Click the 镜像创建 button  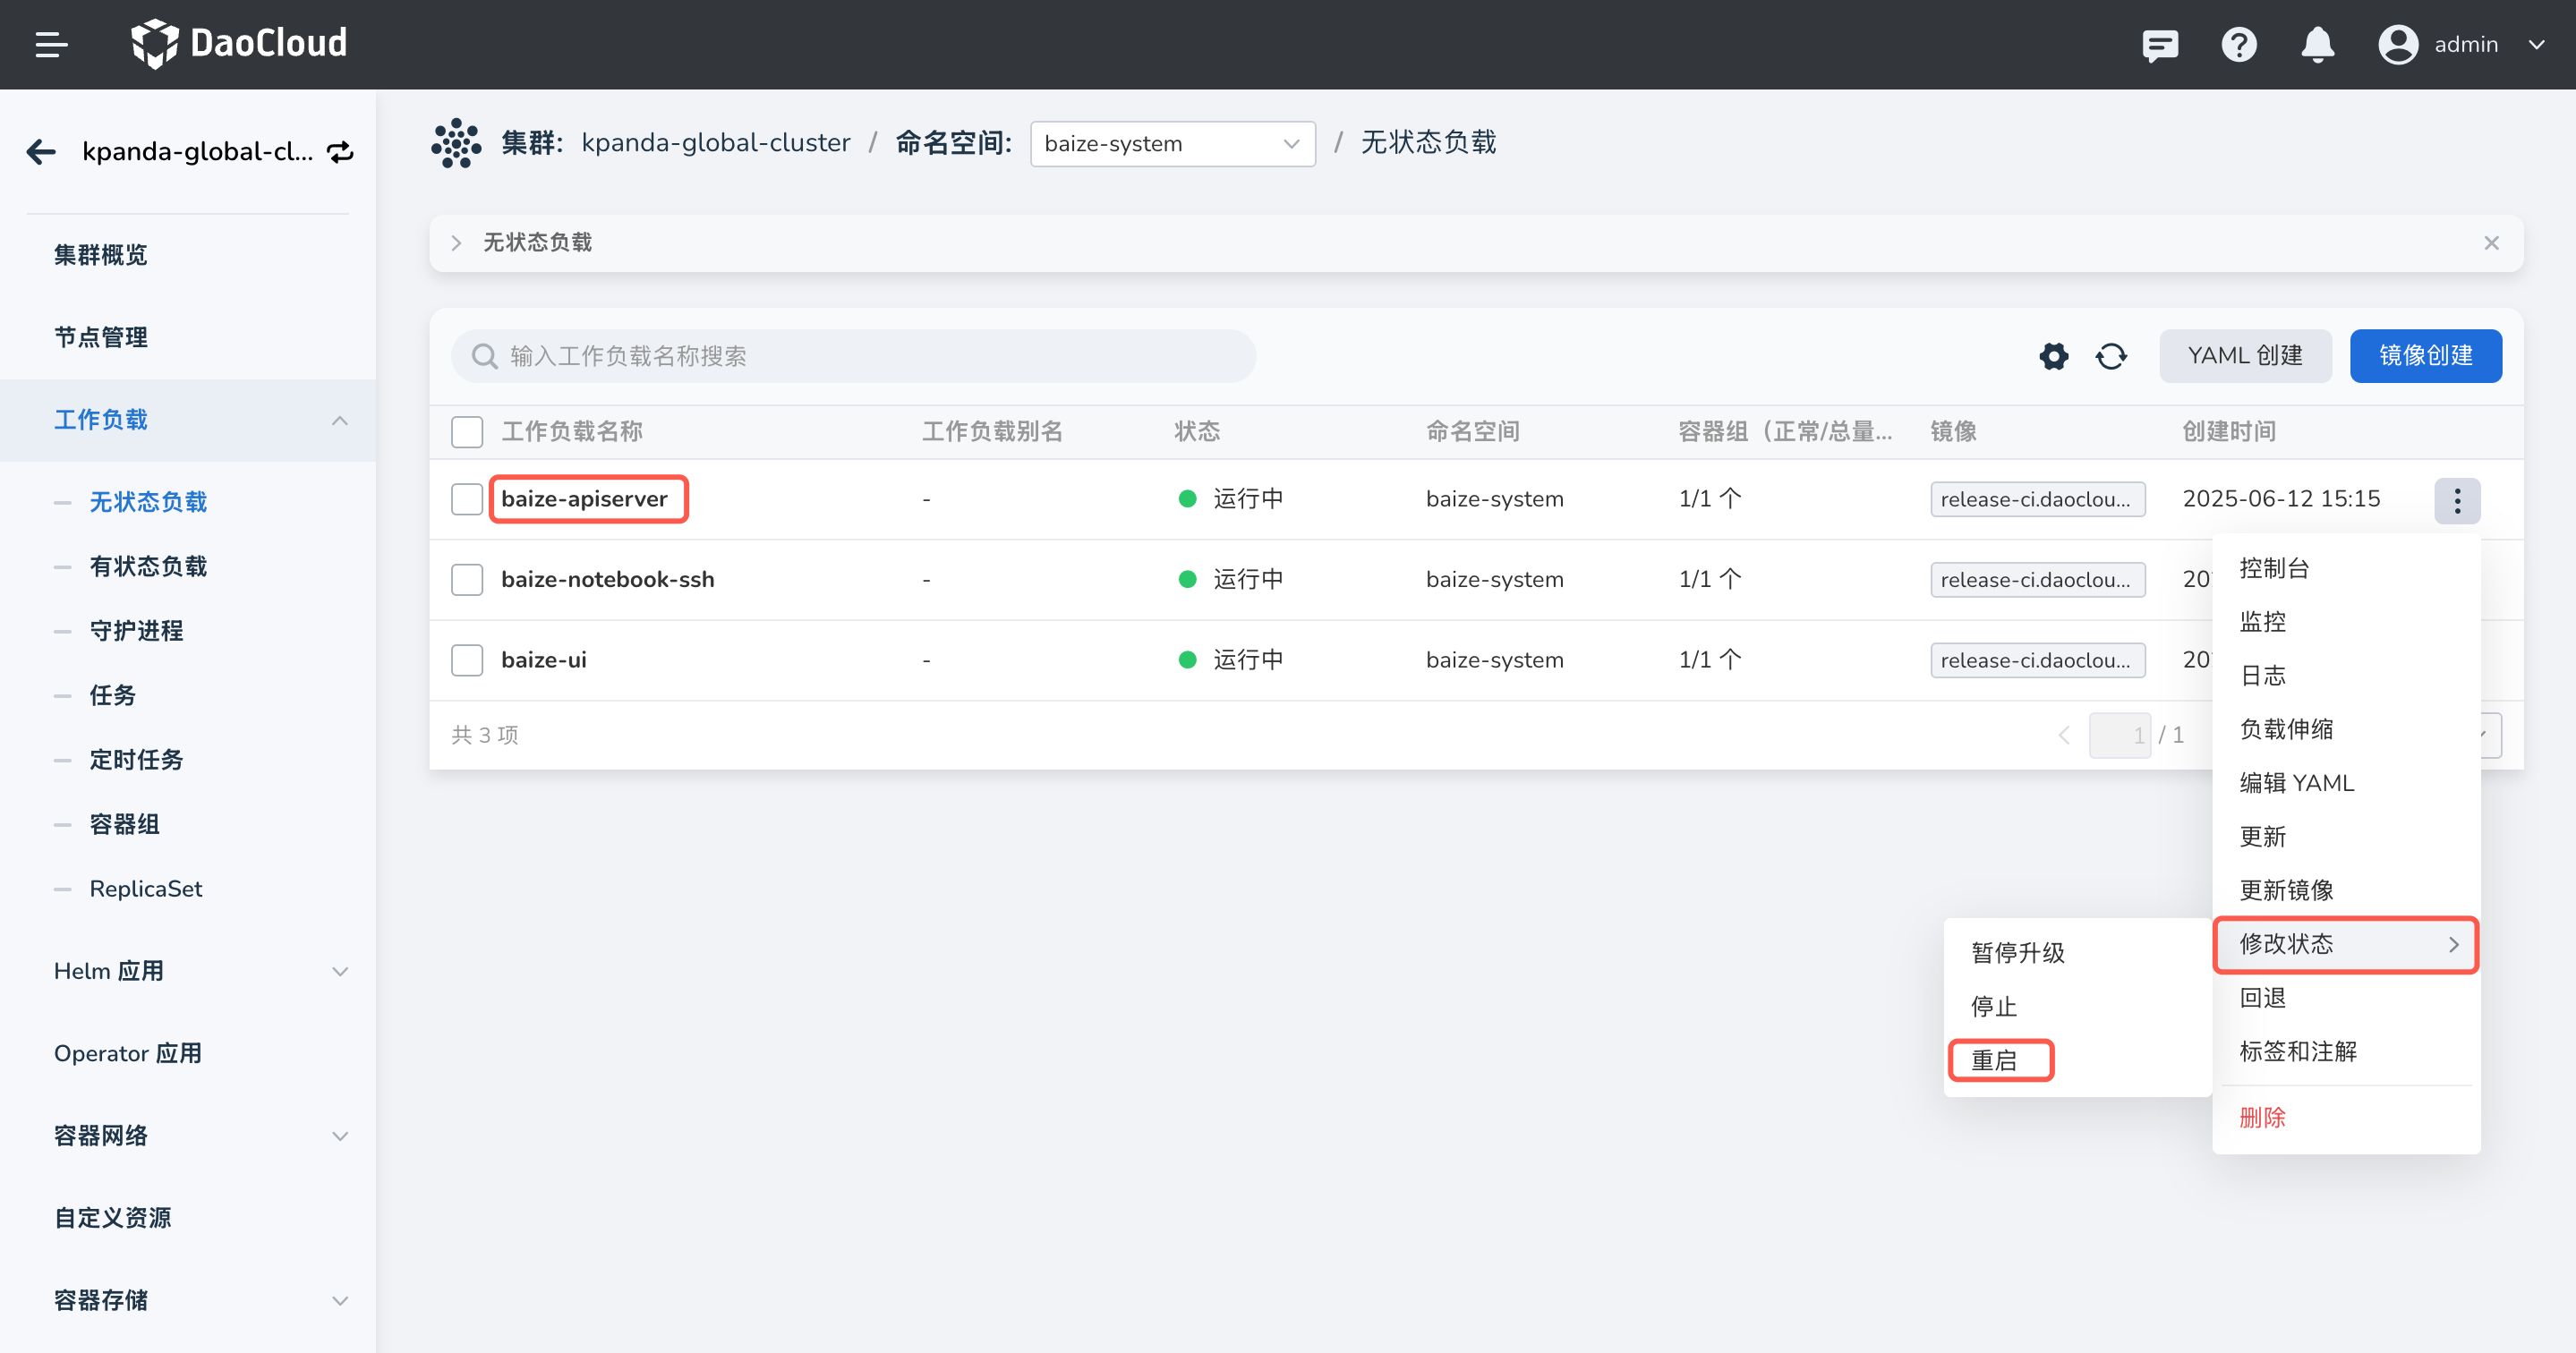tap(2425, 356)
